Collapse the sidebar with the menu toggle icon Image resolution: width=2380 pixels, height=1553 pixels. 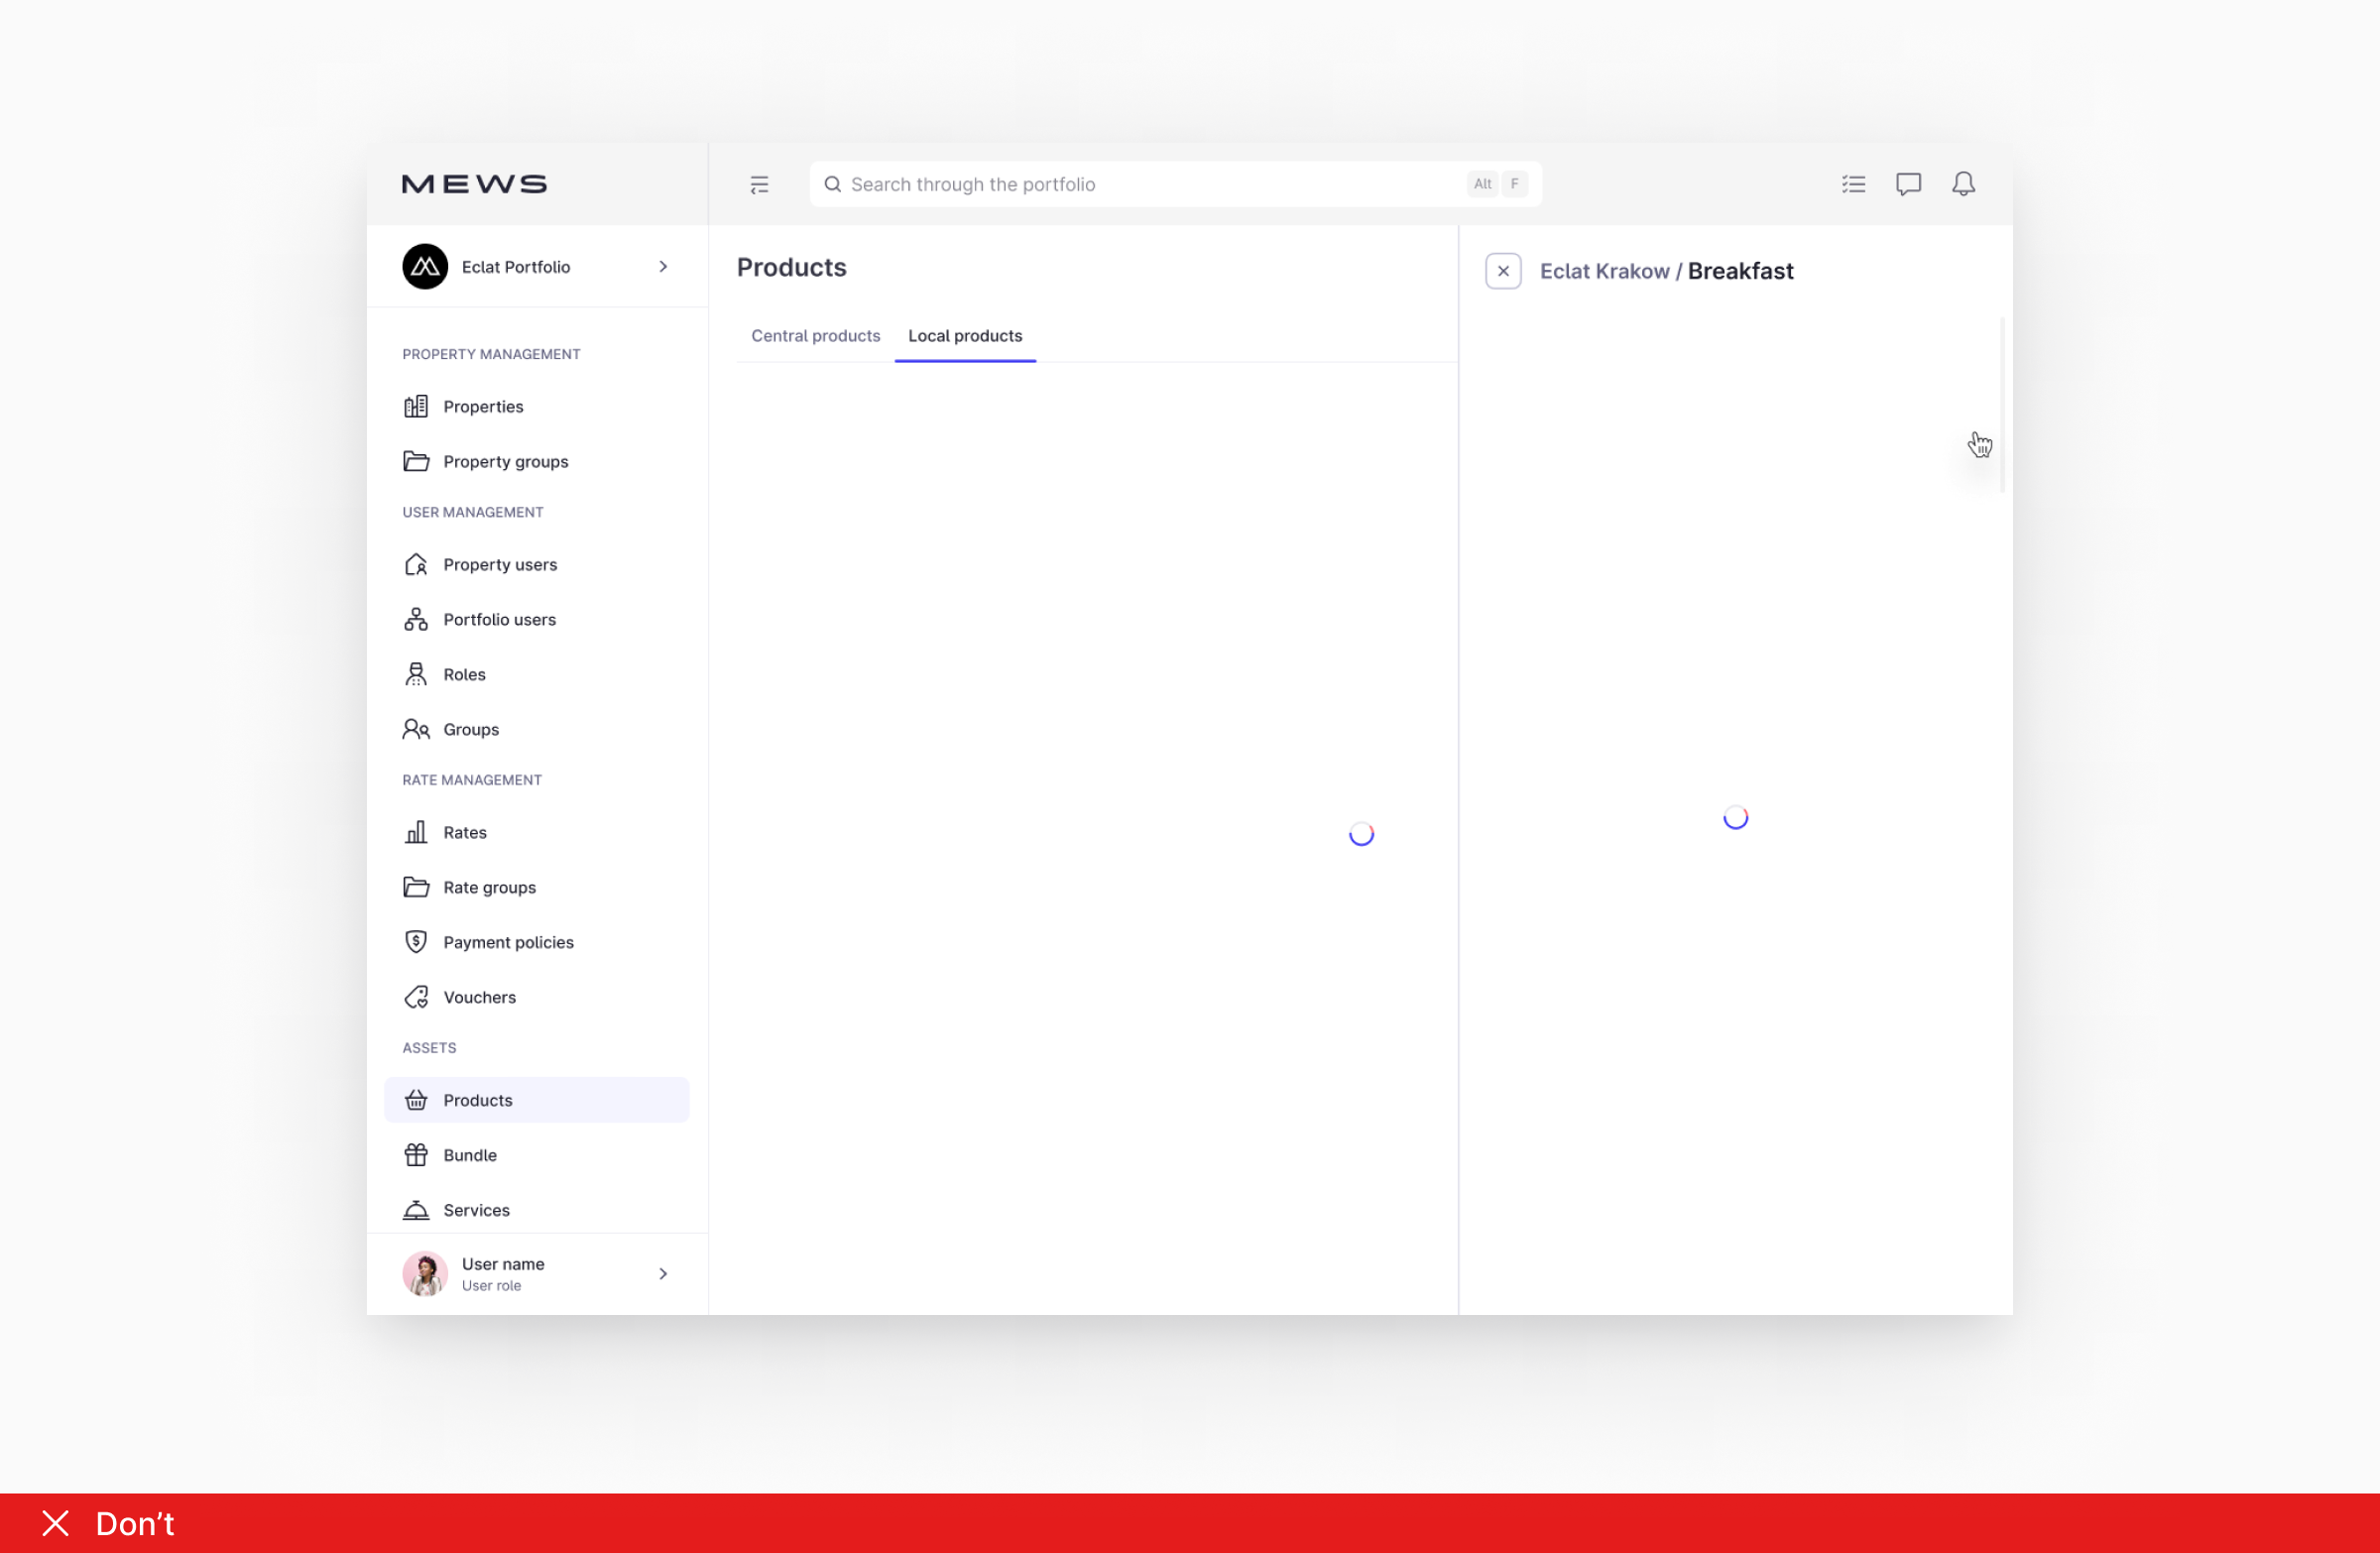(x=759, y=184)
